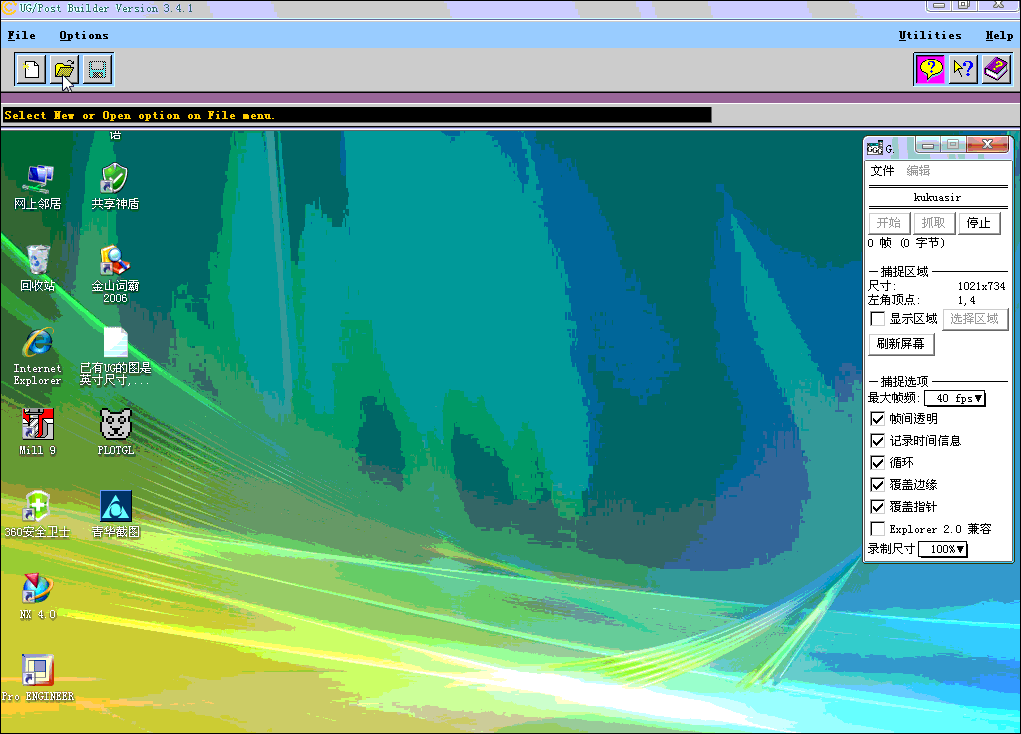Enable Explorer 2.0 兼容 compatibility option
The image size is (1021, 734).
pos(877,528)
